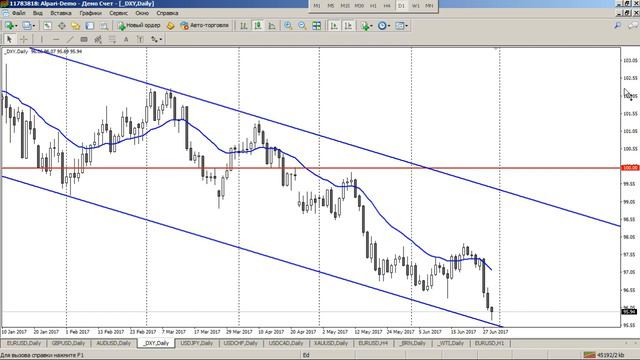Show the Navigator panel icon
This screenshot has height=360, width=640.
[76, 26]
